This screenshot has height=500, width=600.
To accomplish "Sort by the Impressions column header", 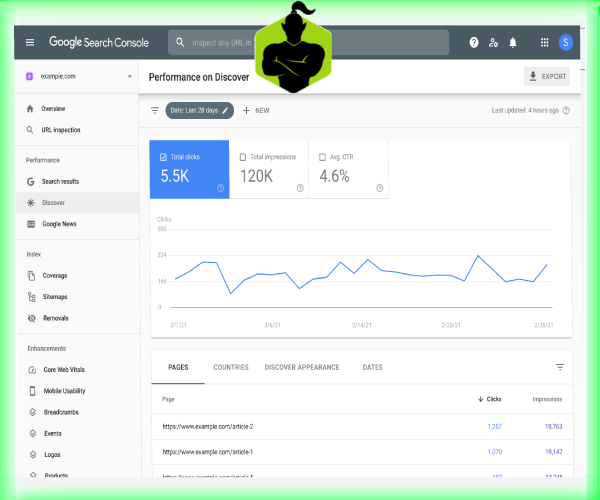I will click(x=547, y=399).
